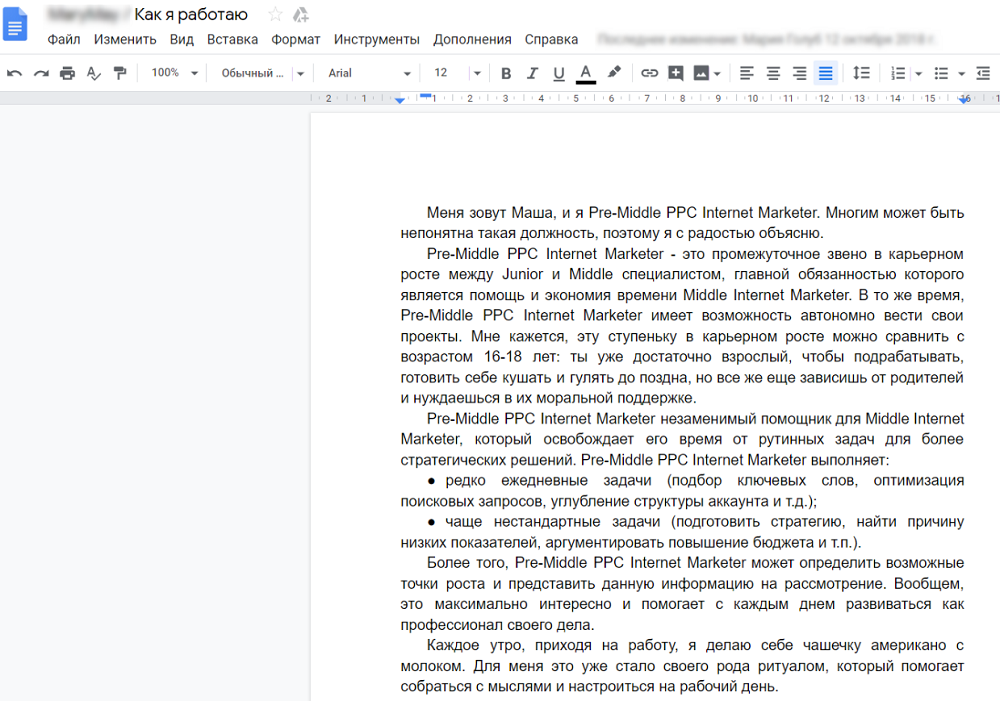The width and height of the screenshot is (1000, 701).
Task: Open the Google Docs home screen icon
Action: 15,24
